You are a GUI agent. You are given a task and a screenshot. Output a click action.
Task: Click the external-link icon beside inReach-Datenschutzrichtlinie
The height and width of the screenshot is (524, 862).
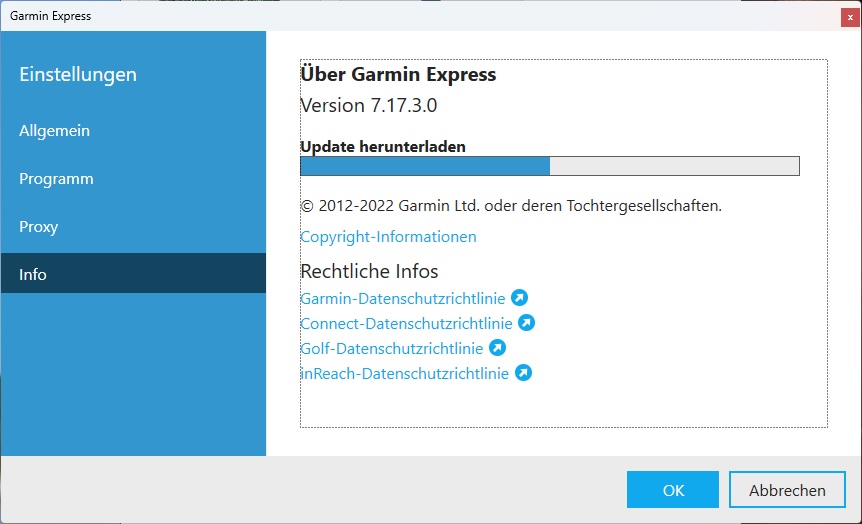[523, 373]
